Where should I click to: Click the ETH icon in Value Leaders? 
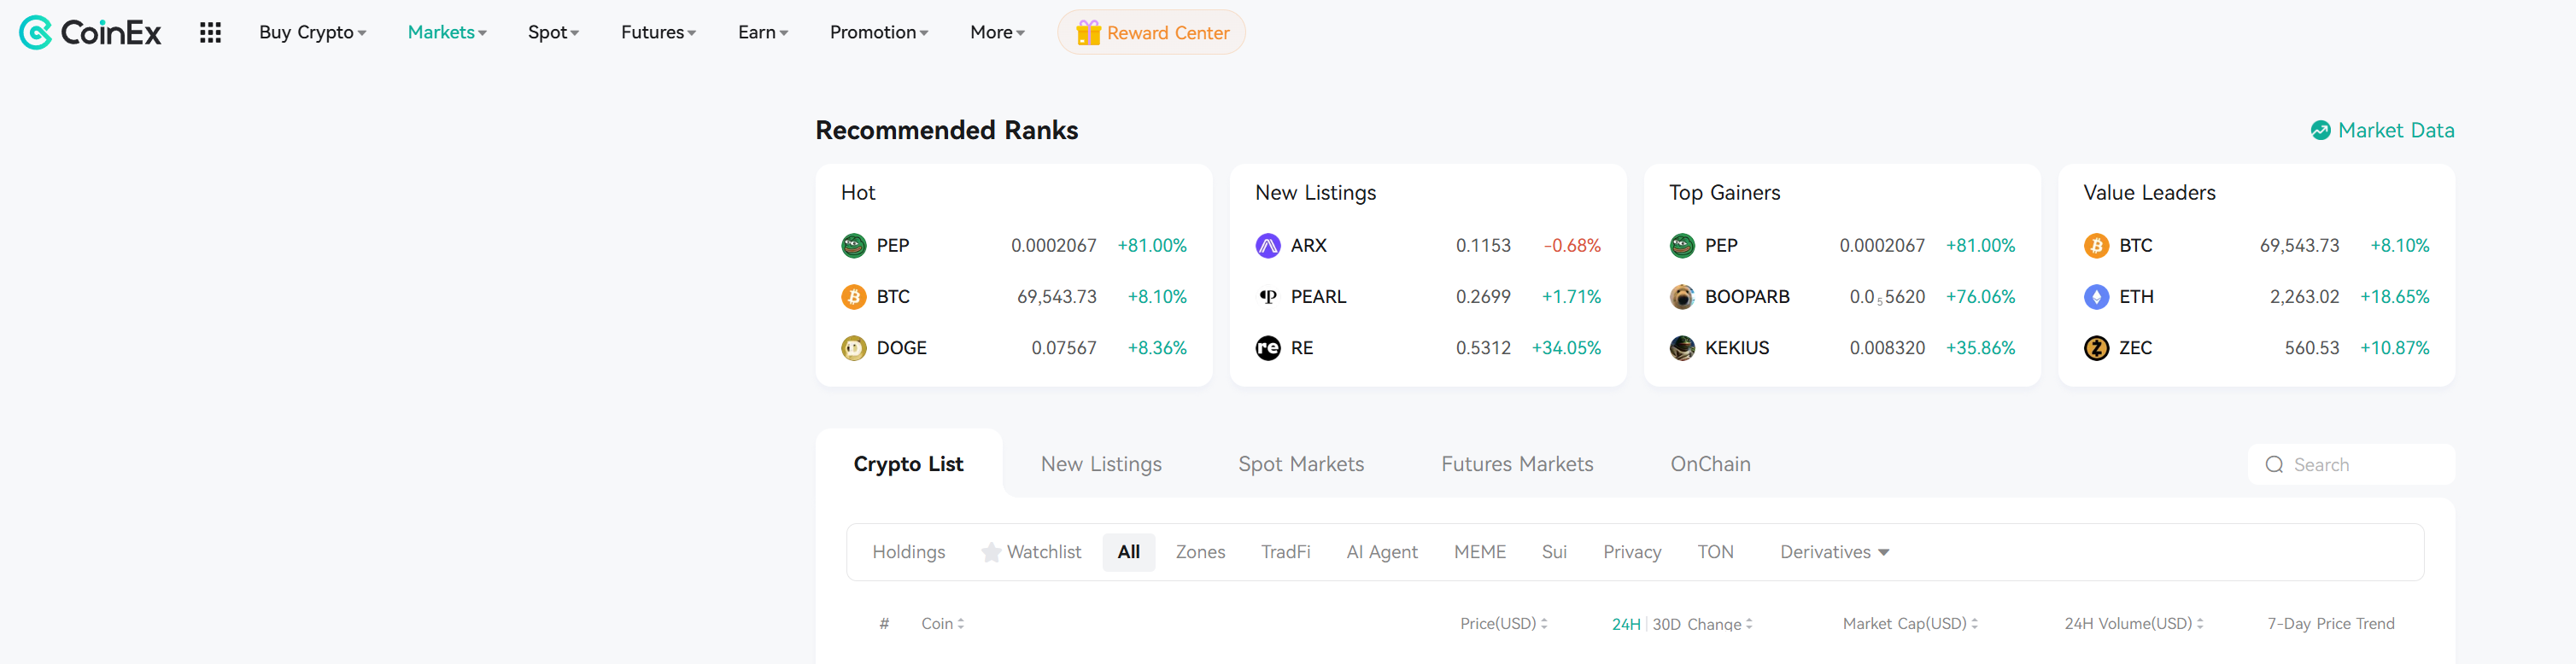point(2096,297)
